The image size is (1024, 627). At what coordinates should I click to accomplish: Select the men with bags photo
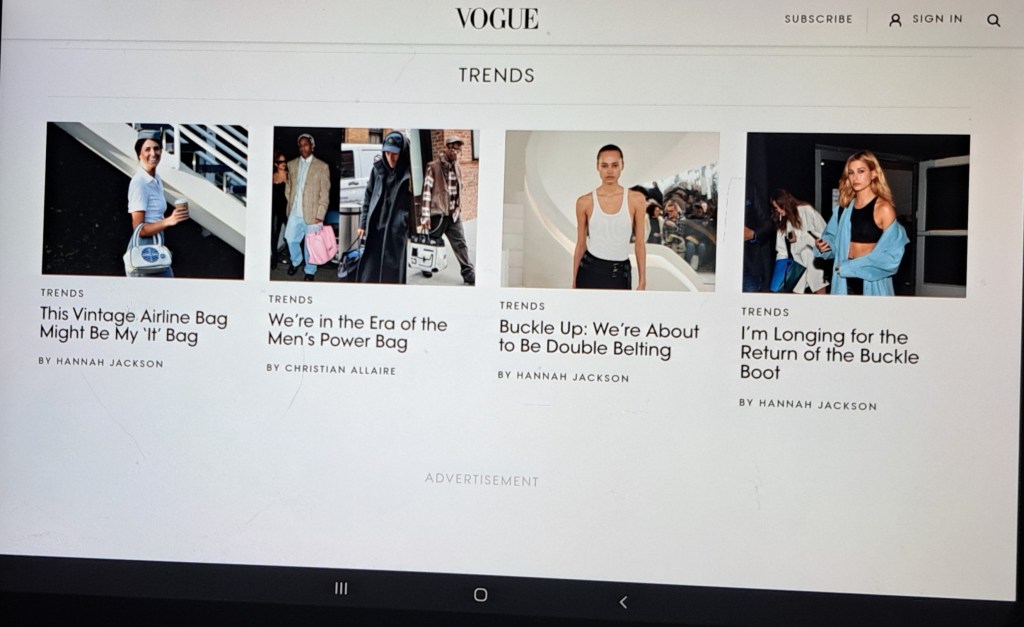(374, 206)
